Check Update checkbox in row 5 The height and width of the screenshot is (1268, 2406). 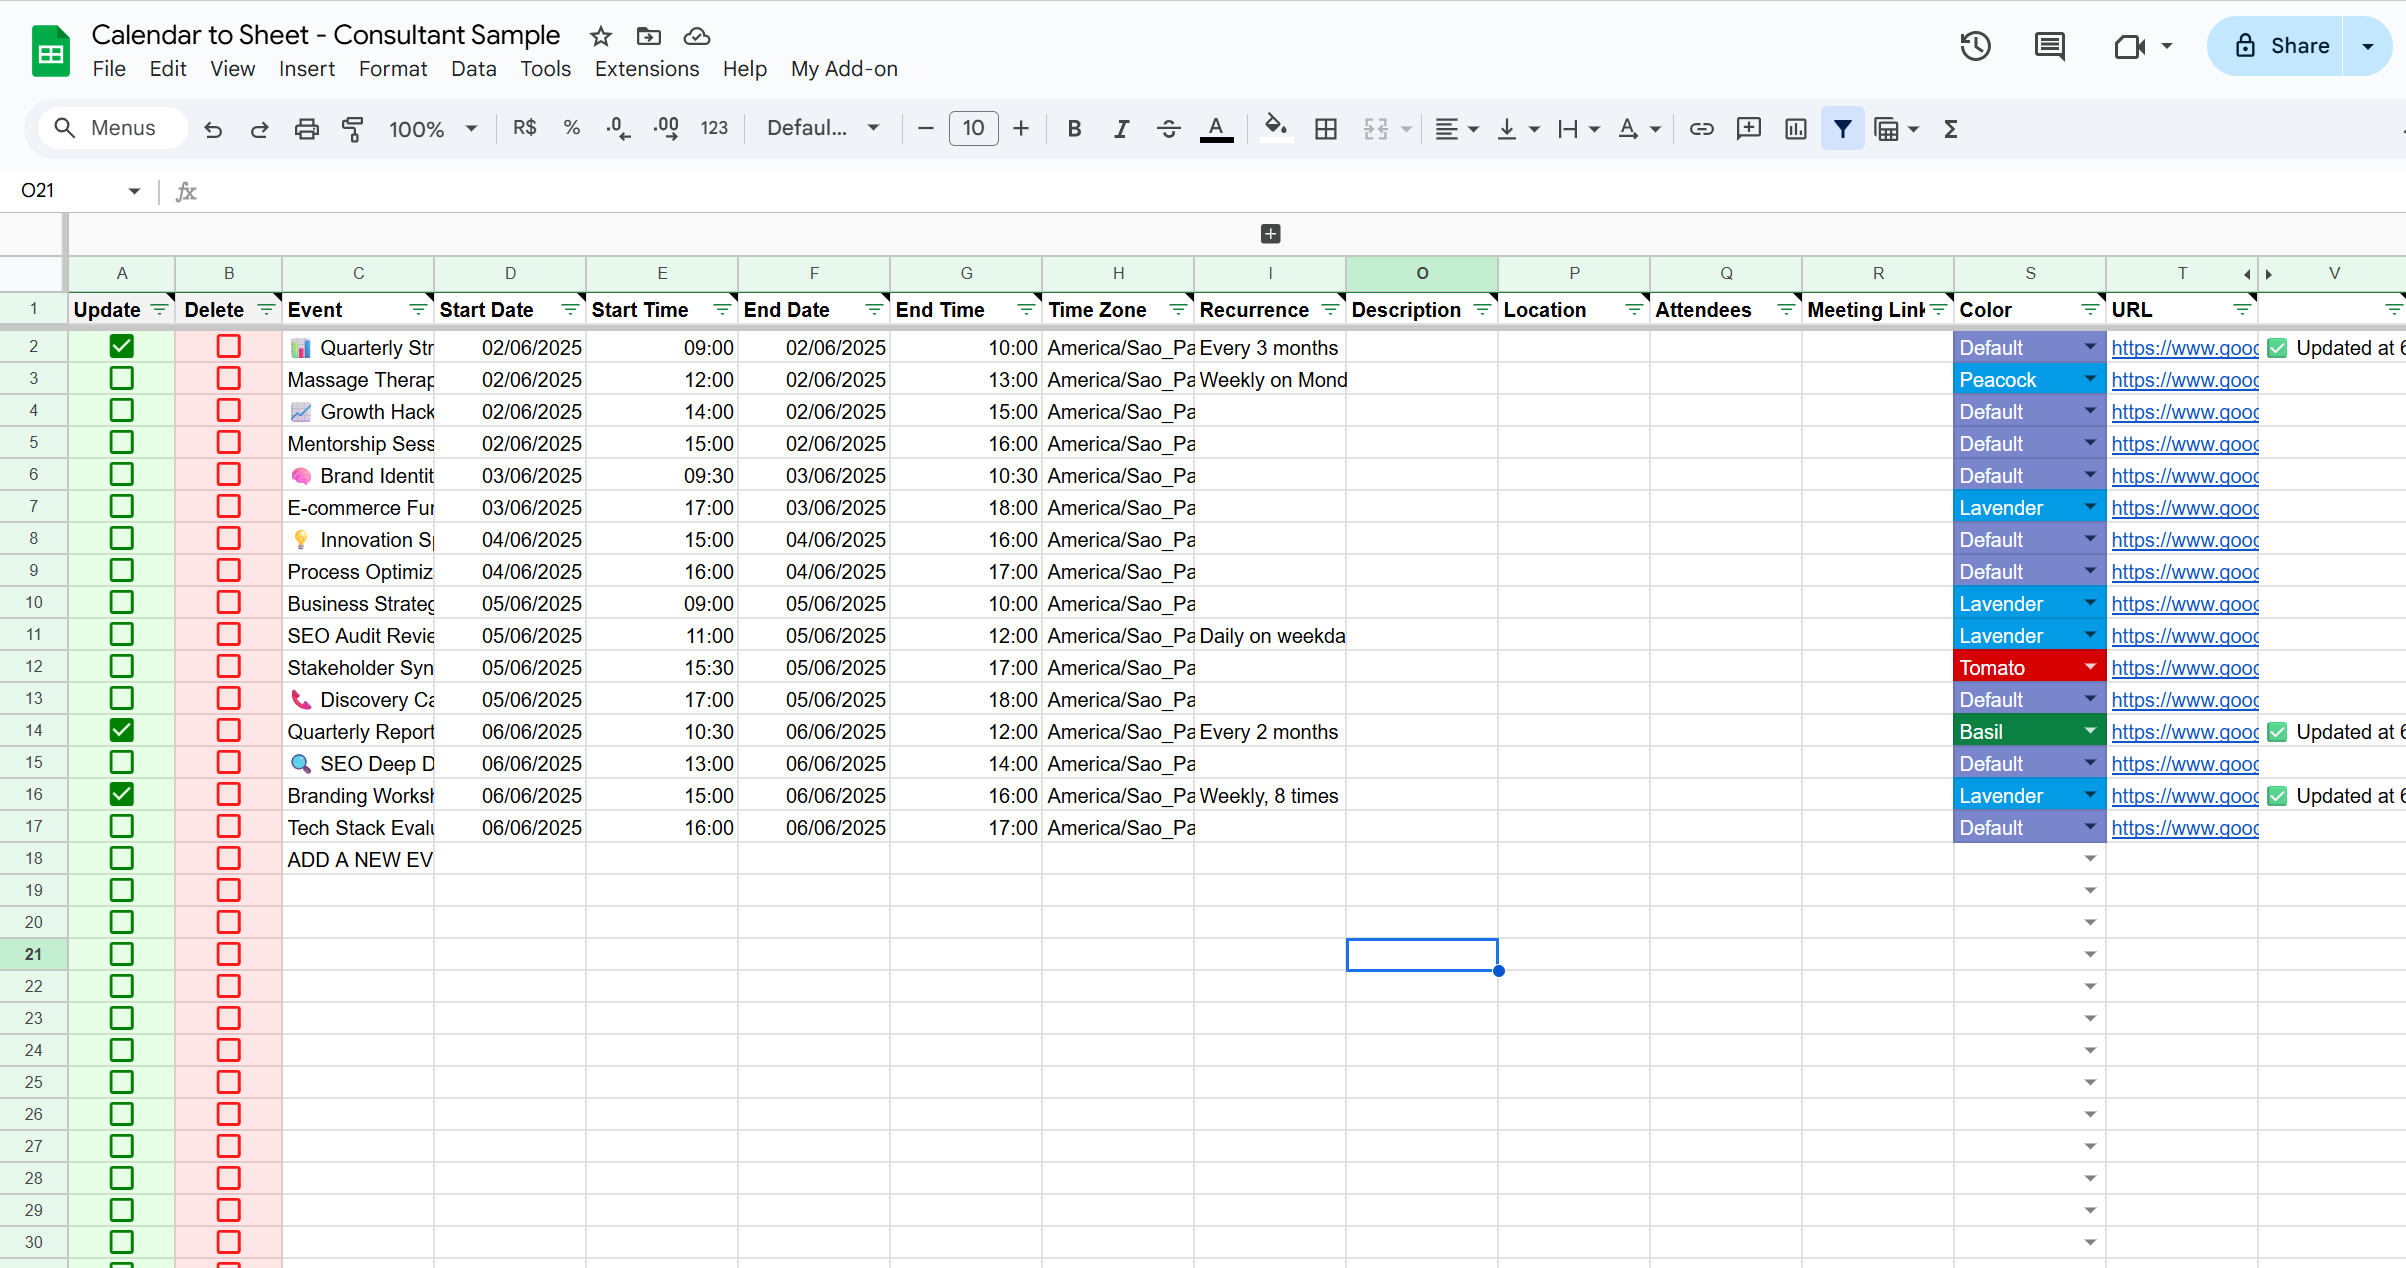coord(122,443)
